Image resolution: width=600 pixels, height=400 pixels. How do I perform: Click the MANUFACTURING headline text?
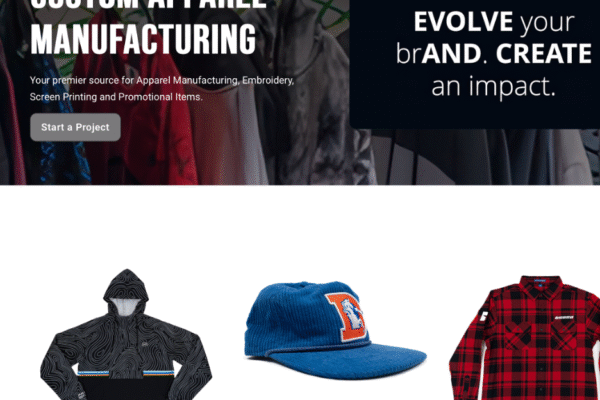143,39
